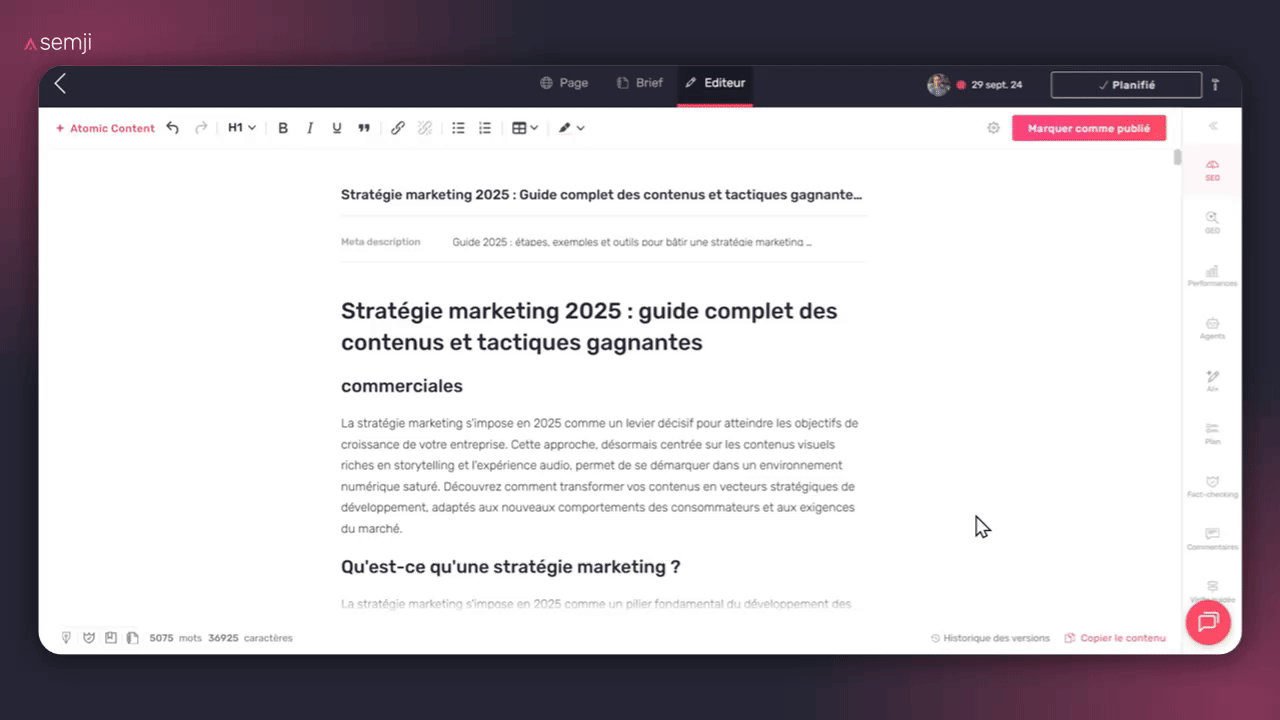Screen dimensions: 1280x720
Task: Switch to the Page tab
Action: (x=564, y=83)
